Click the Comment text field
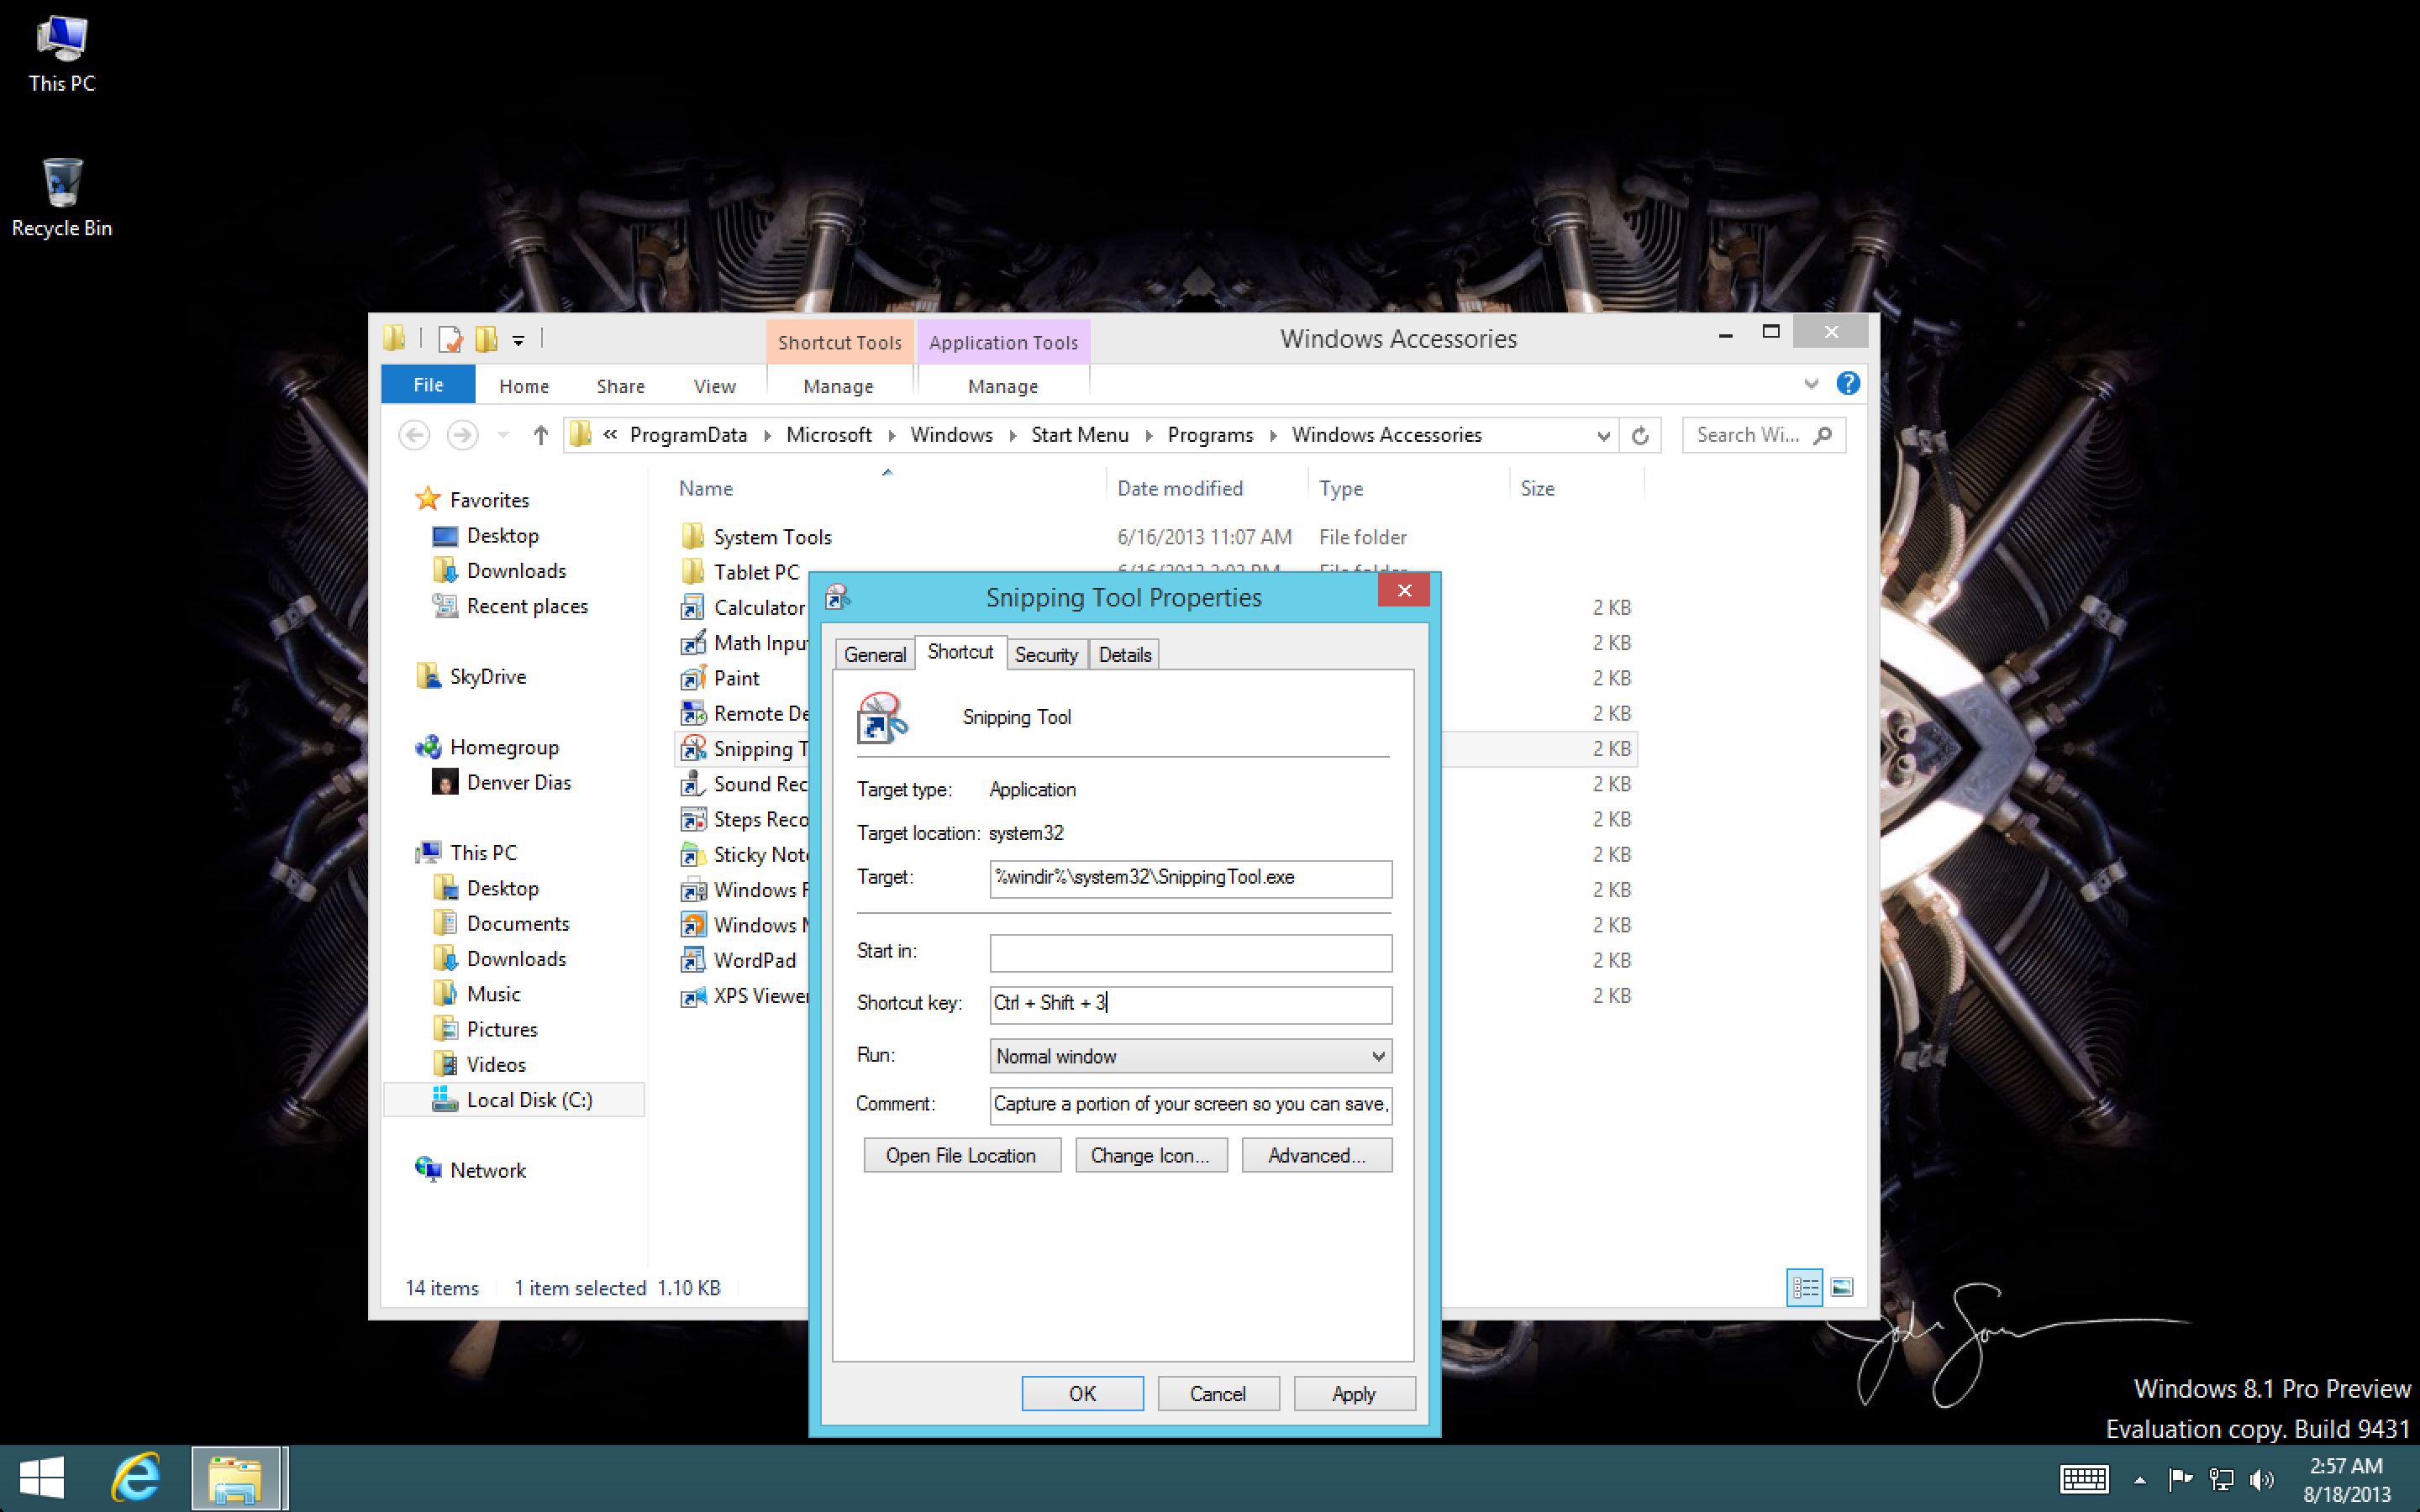This screenshot has height=1512, width=2420. click(x=1190, y=1105)
